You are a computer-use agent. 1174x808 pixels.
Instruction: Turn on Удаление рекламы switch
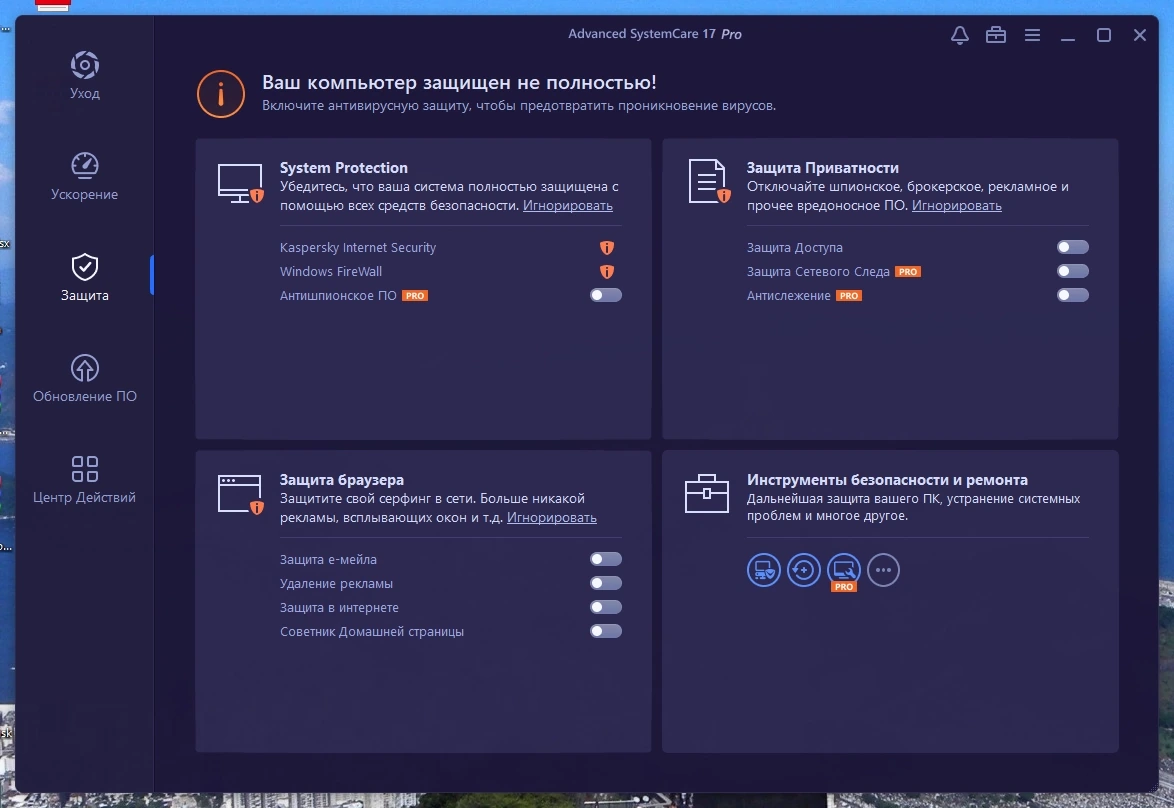pos(606,583)
